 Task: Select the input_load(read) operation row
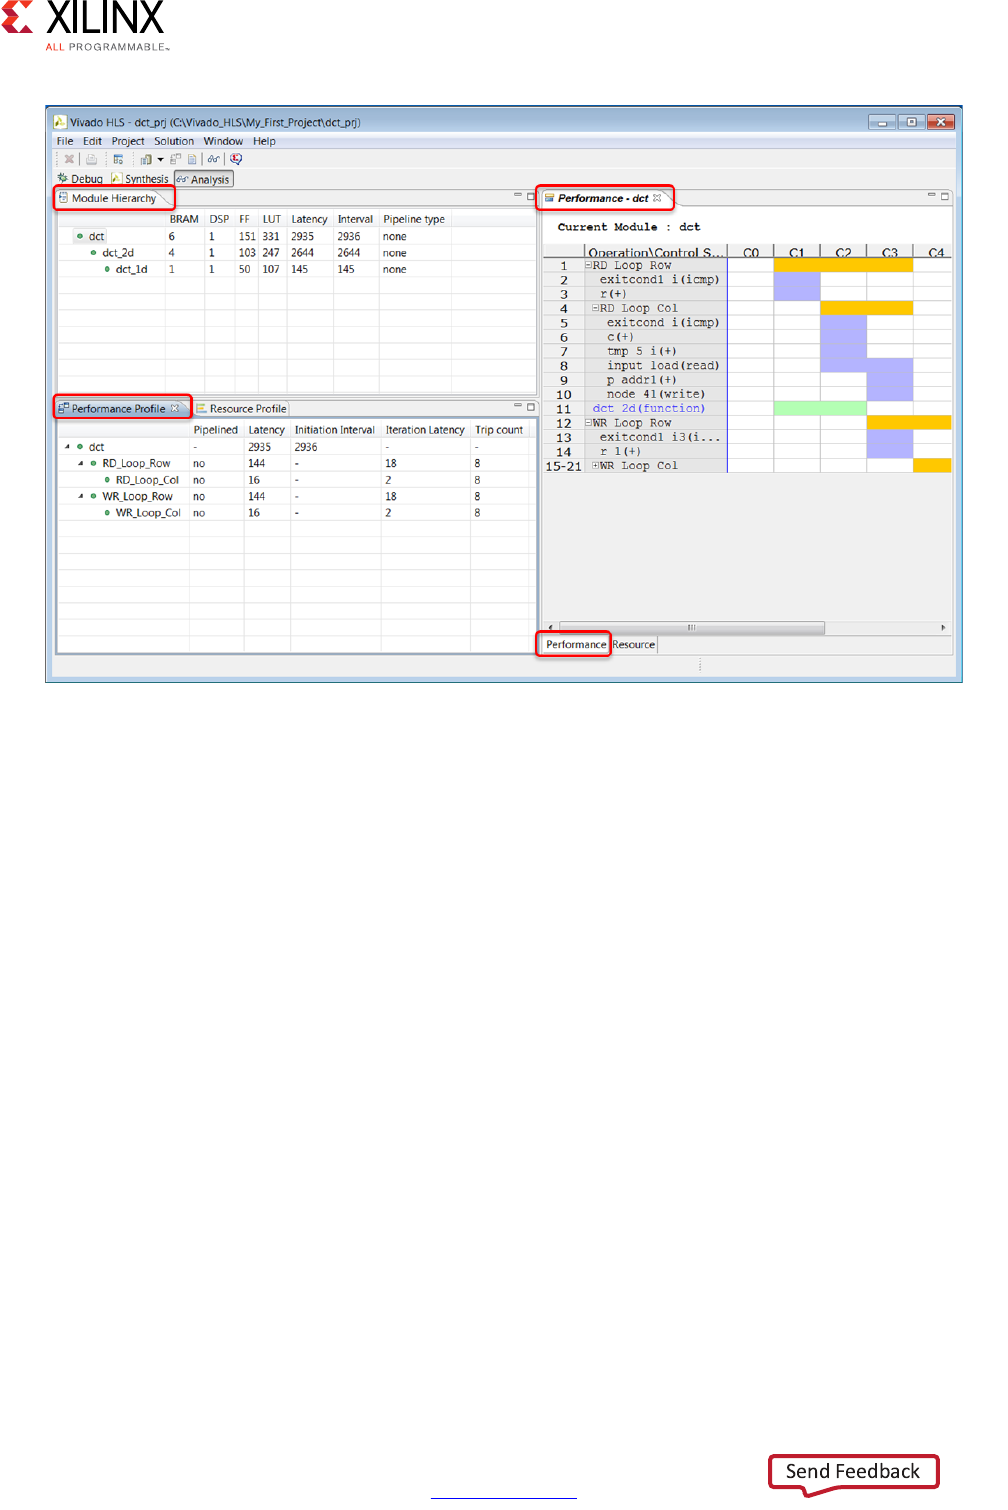(x=662, y=366)
